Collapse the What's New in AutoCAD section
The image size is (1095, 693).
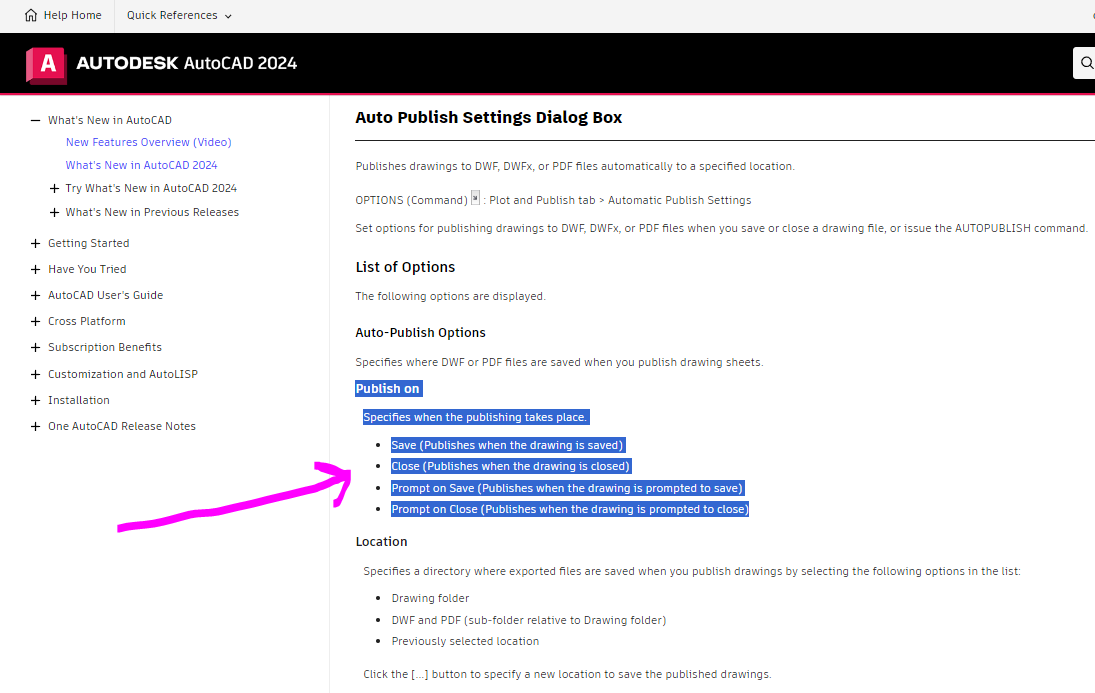[x=35, y=119]
